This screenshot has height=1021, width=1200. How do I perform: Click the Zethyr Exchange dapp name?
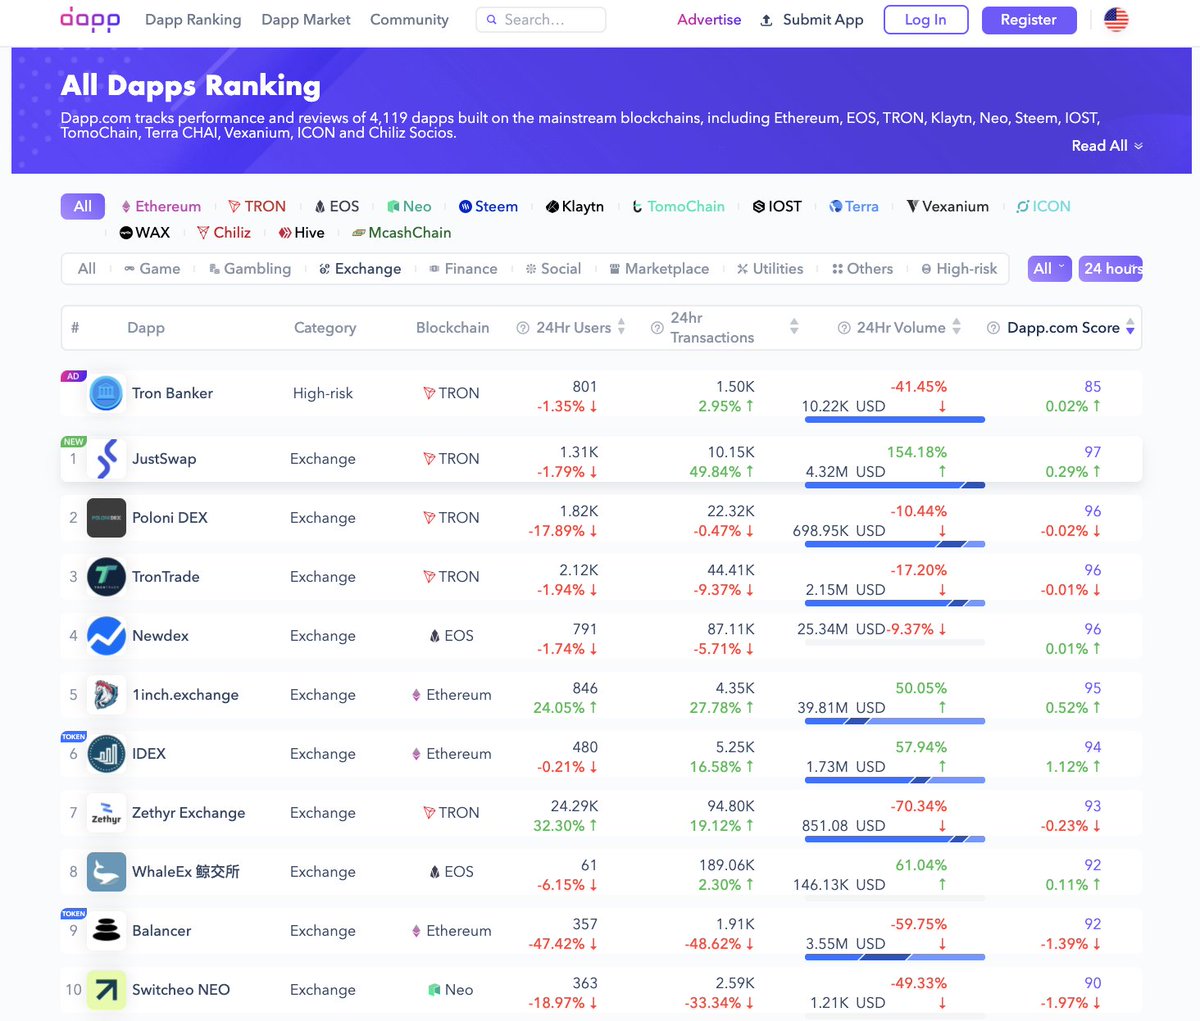tap(189, 813)
